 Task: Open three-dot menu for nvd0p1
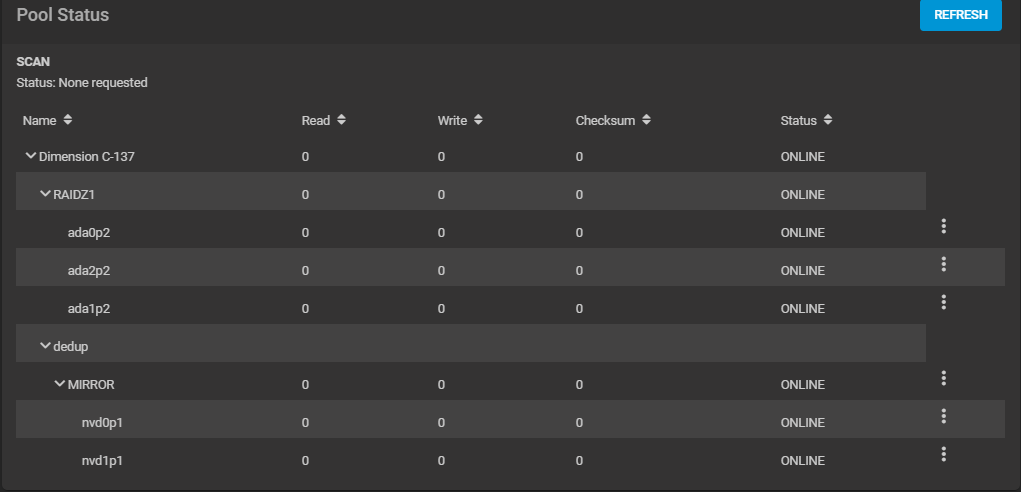click(x=943, y=416)
